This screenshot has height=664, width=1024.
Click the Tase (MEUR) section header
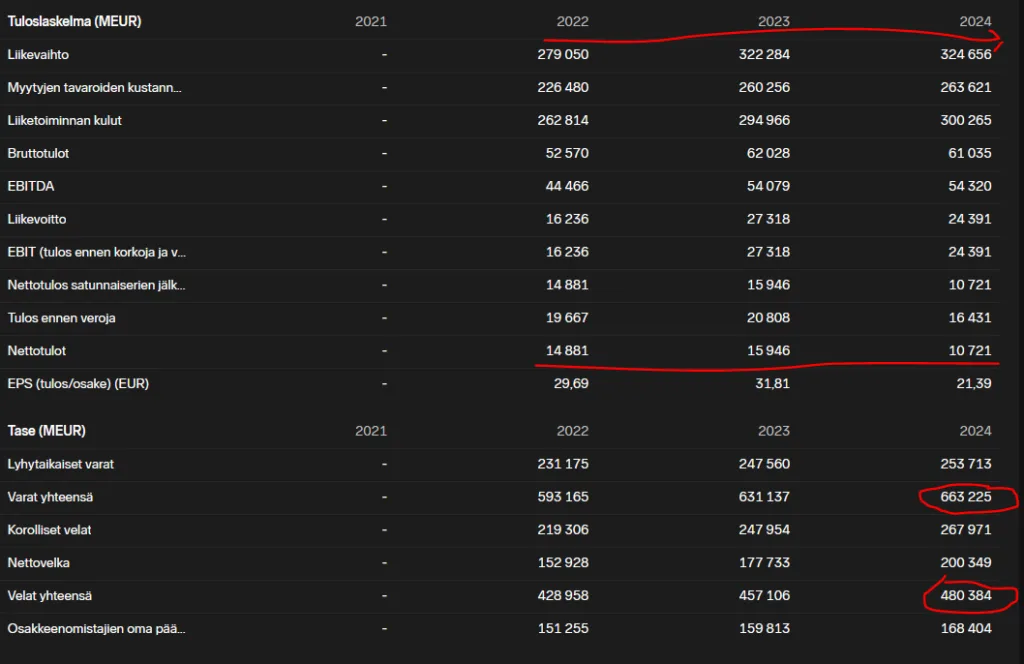click(46, 431)
